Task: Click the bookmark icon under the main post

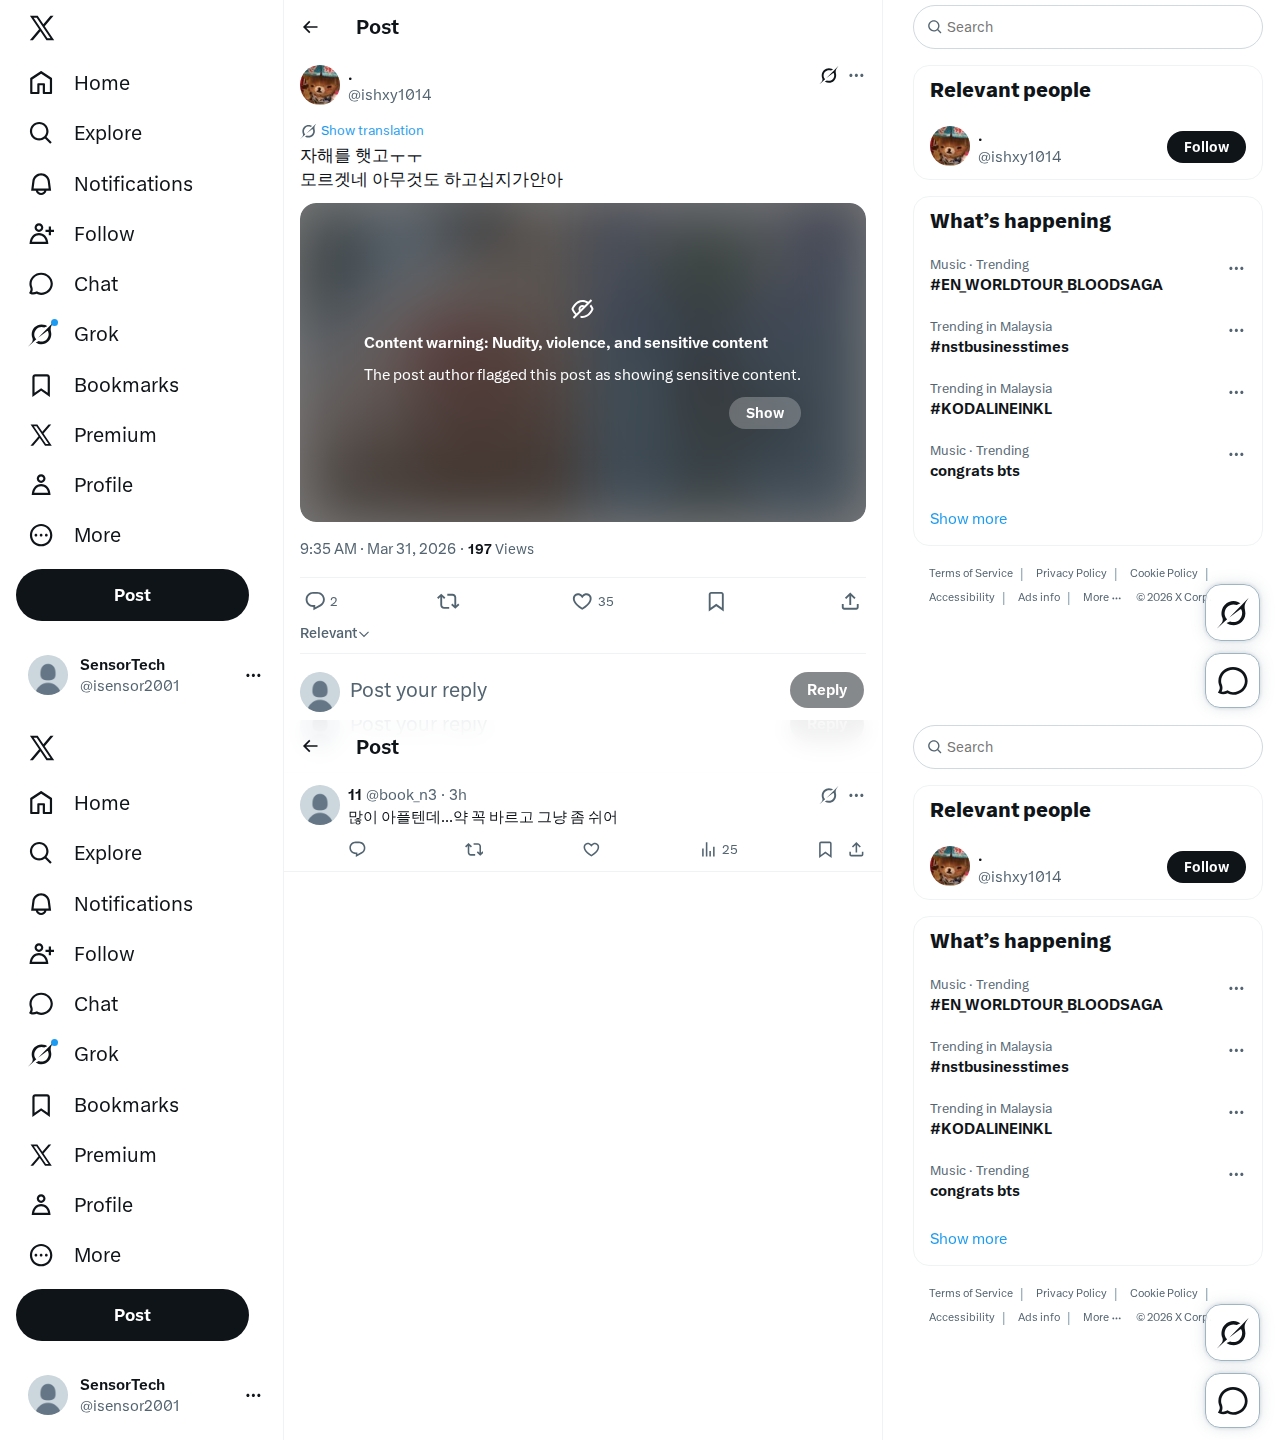Action: pos(716,601)
